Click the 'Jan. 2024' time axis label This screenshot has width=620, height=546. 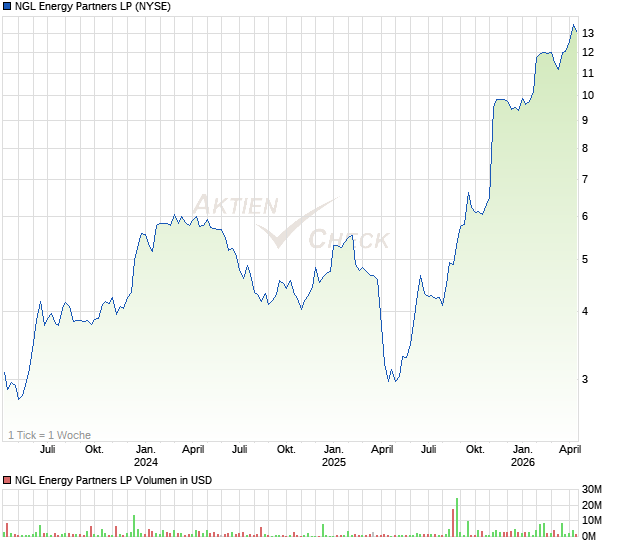(146, 455)
